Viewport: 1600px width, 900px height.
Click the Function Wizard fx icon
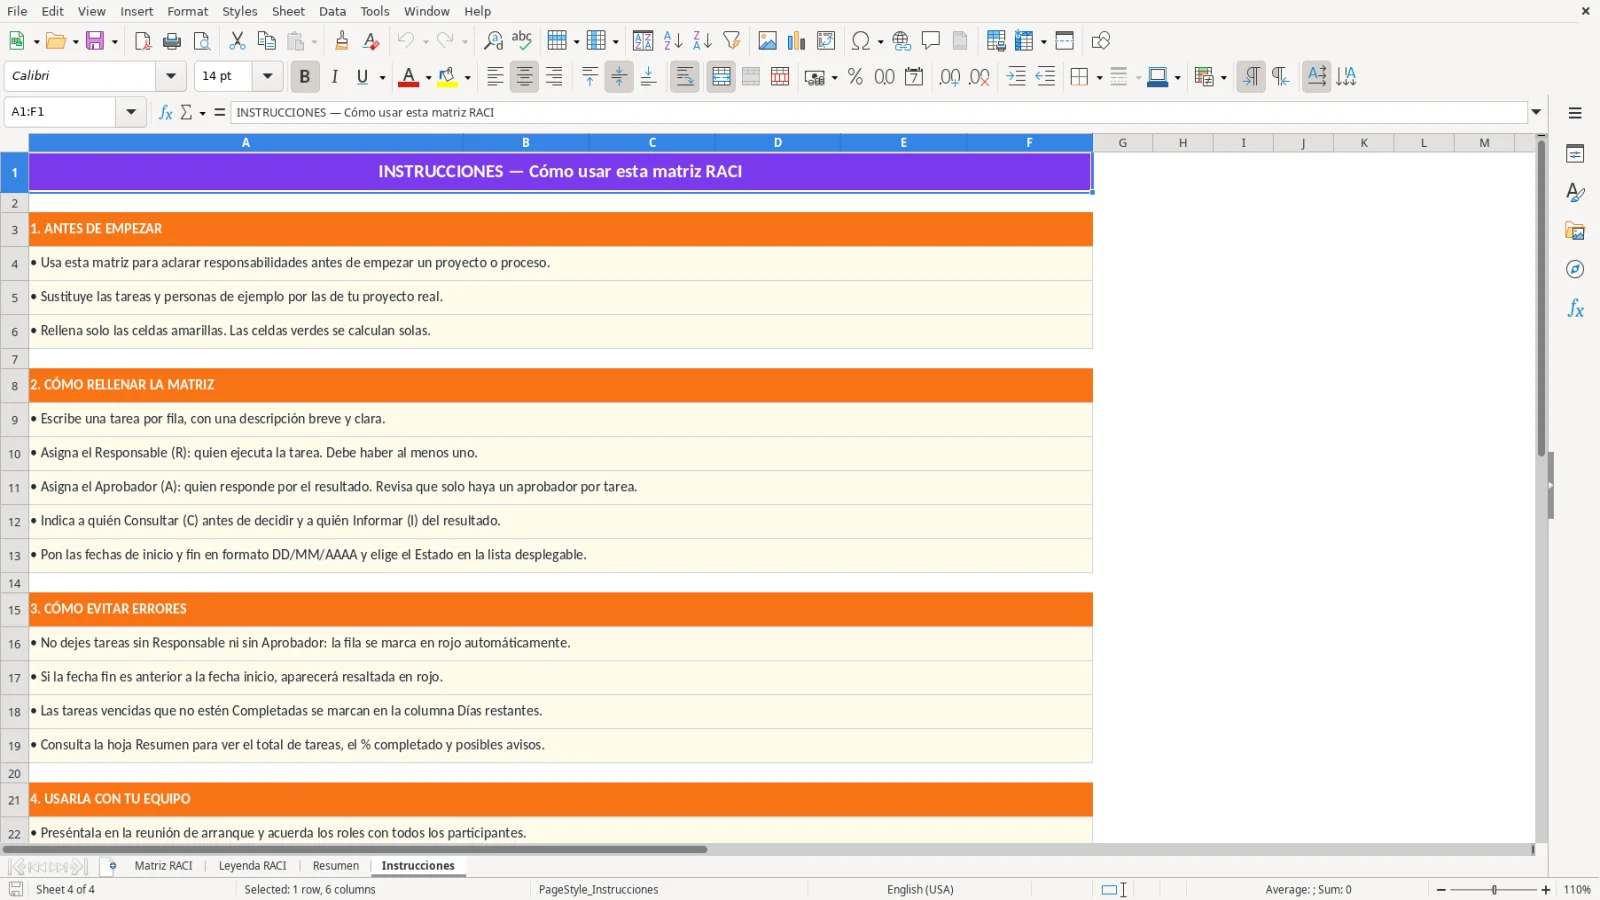click(166, 112)
